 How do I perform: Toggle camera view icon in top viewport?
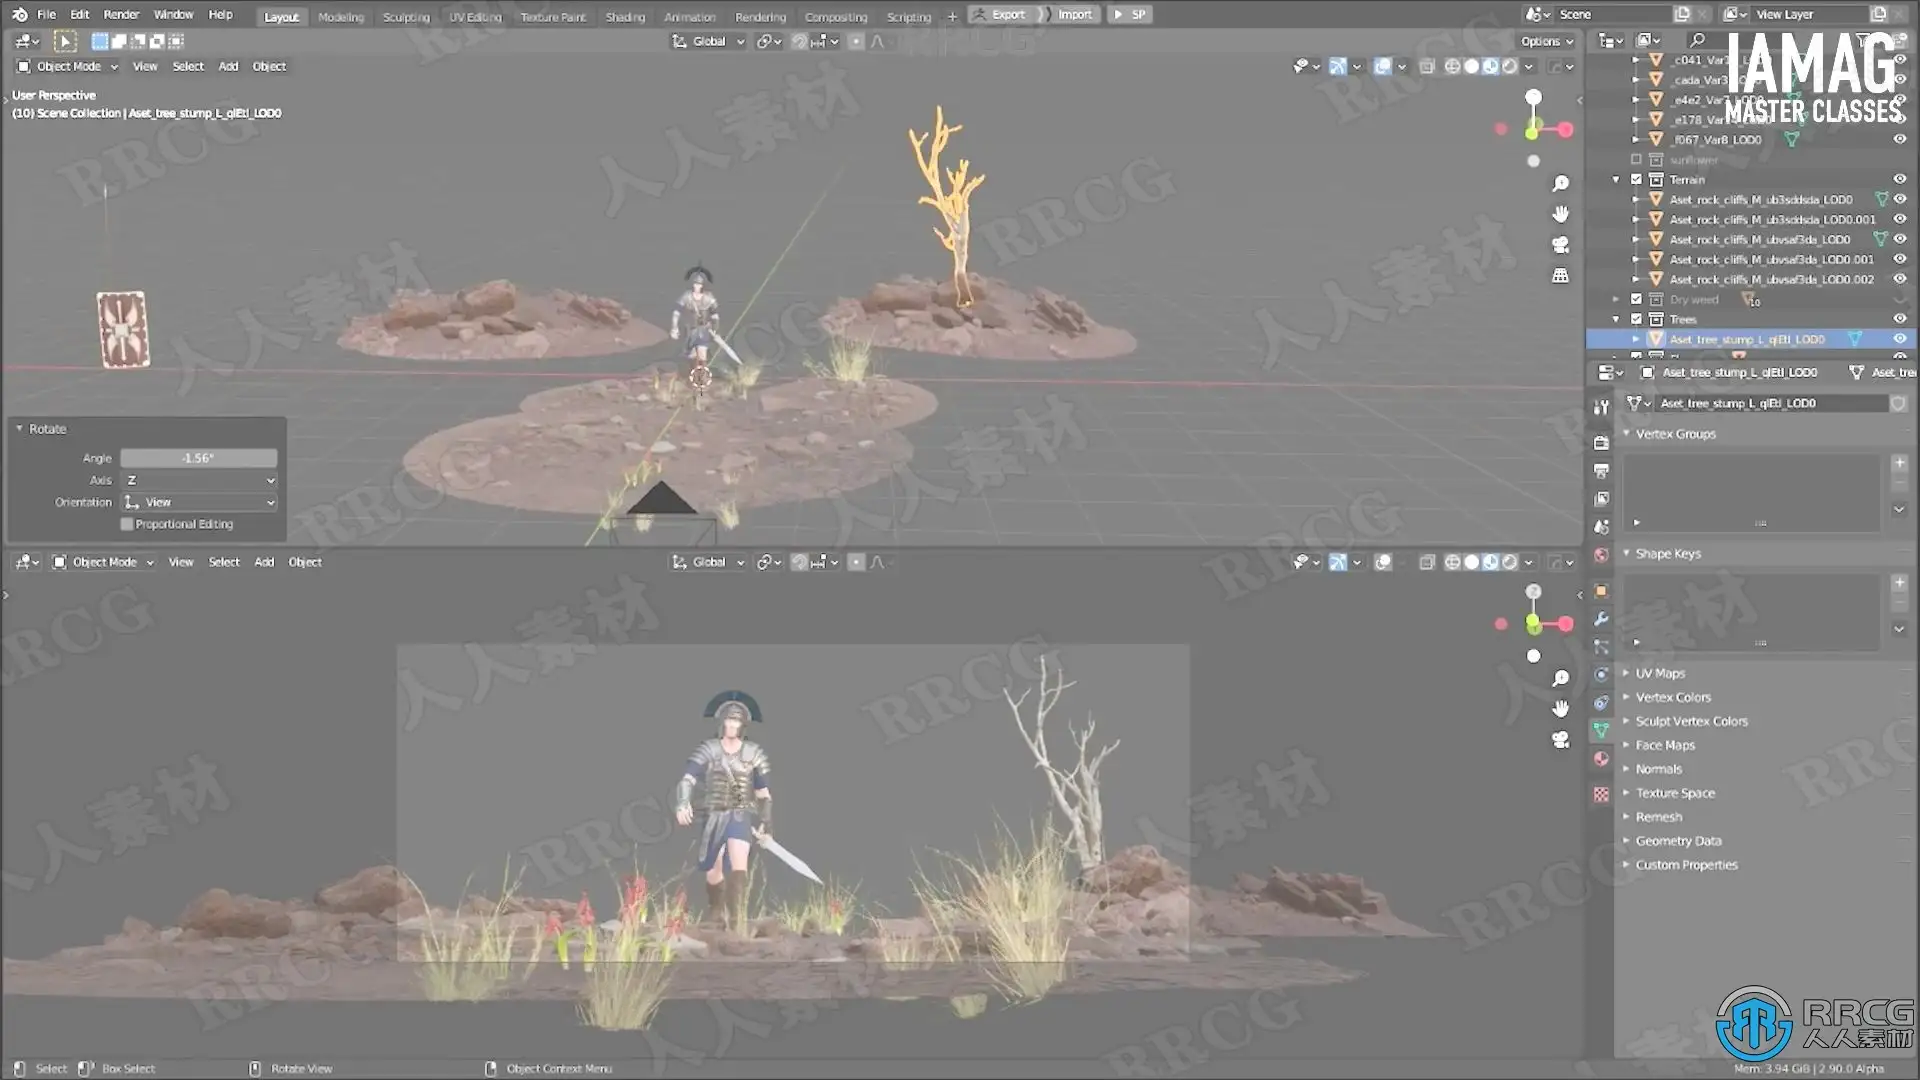click(1560, 245)
